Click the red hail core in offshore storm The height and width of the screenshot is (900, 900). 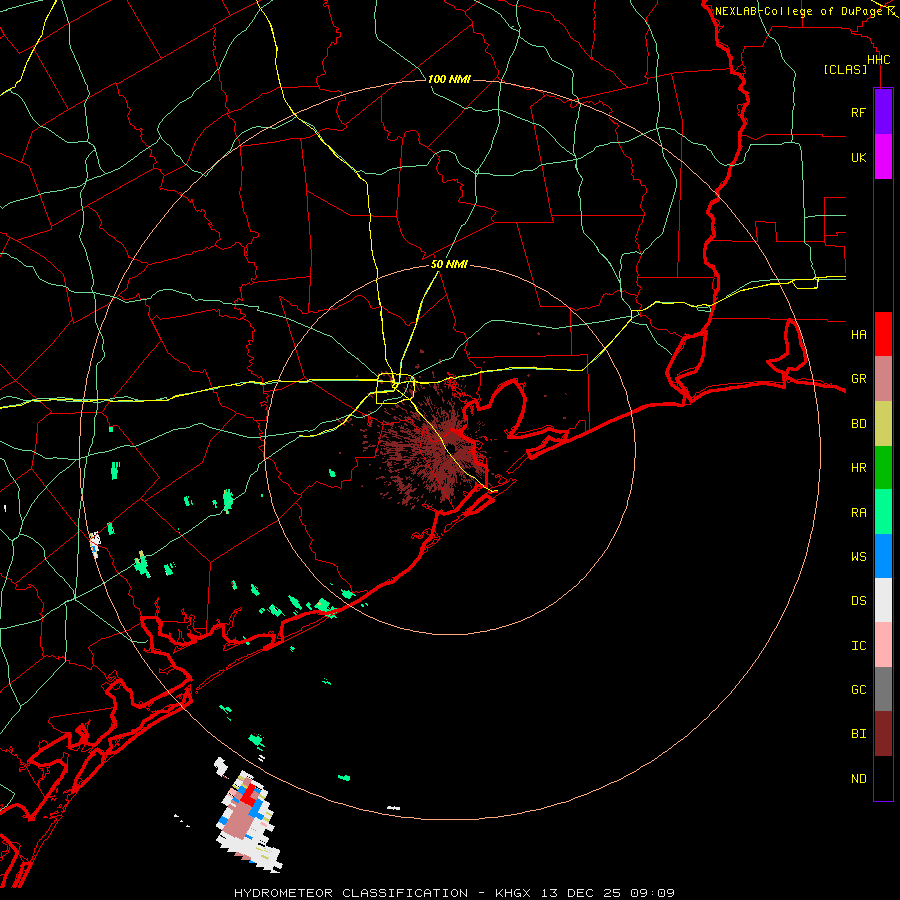point(249,796)
